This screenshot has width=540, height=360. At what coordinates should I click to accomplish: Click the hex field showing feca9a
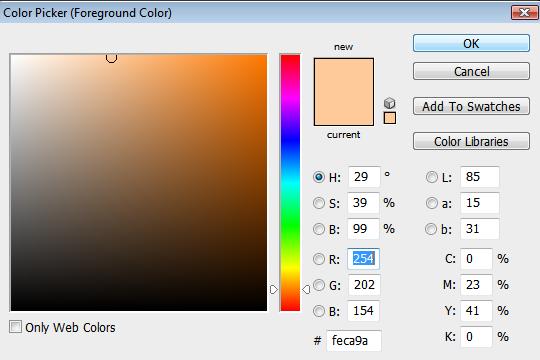click(354, 341)
